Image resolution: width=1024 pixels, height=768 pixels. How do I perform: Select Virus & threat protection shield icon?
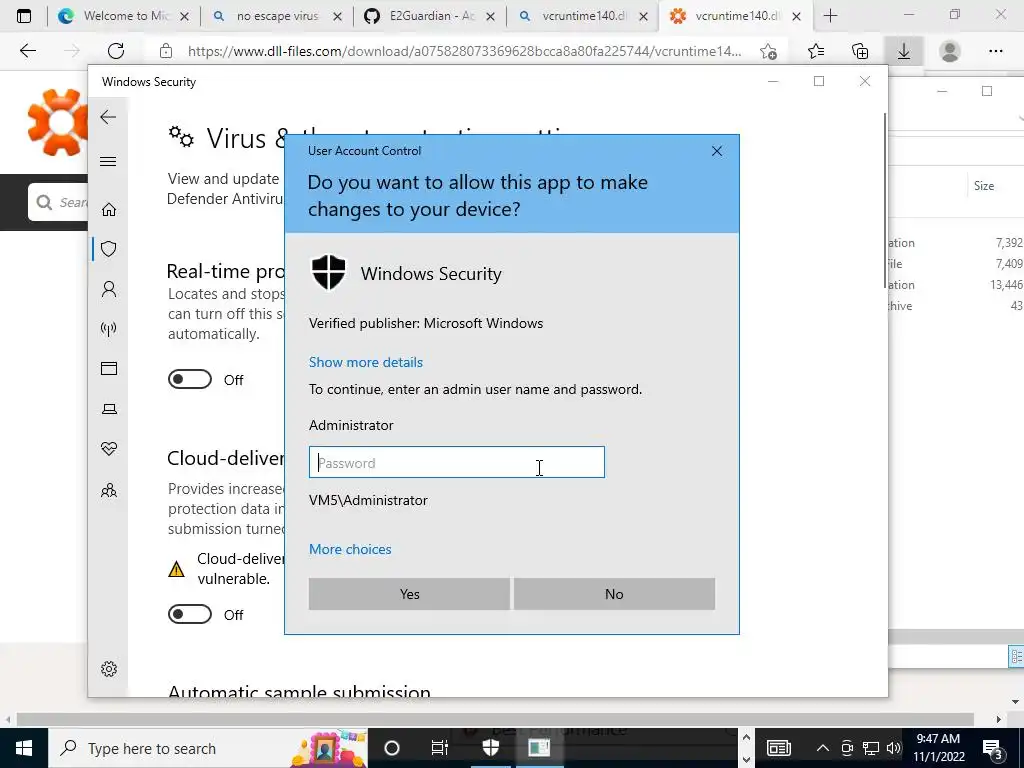[108, 249]
